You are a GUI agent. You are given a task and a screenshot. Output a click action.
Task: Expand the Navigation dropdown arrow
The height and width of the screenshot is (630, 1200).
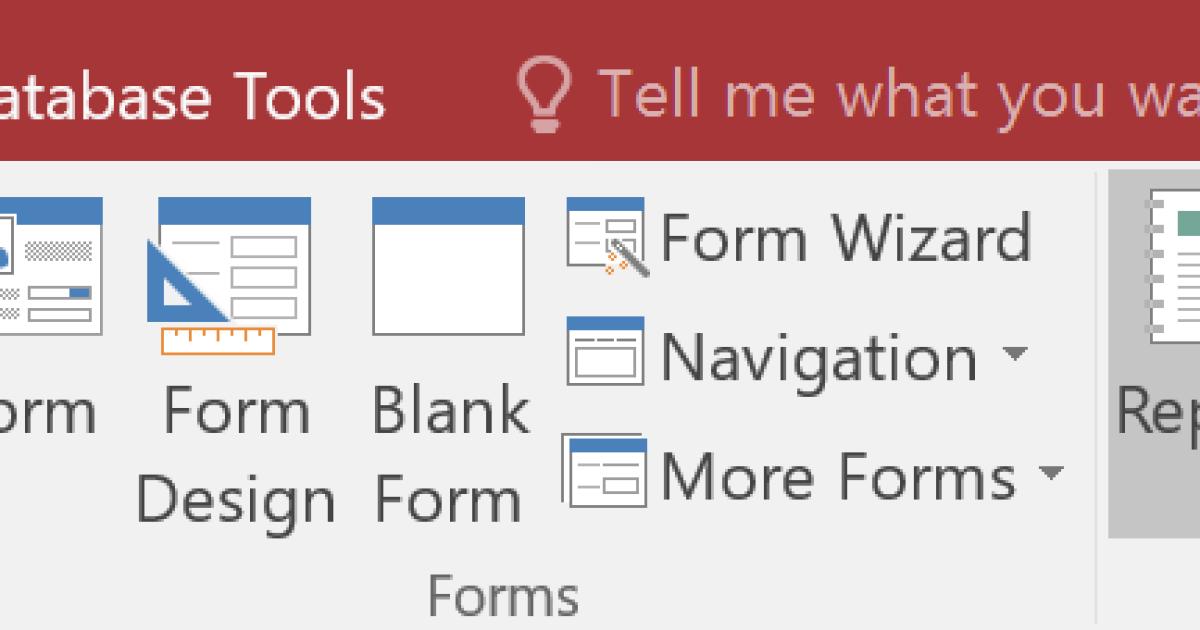1014,354
